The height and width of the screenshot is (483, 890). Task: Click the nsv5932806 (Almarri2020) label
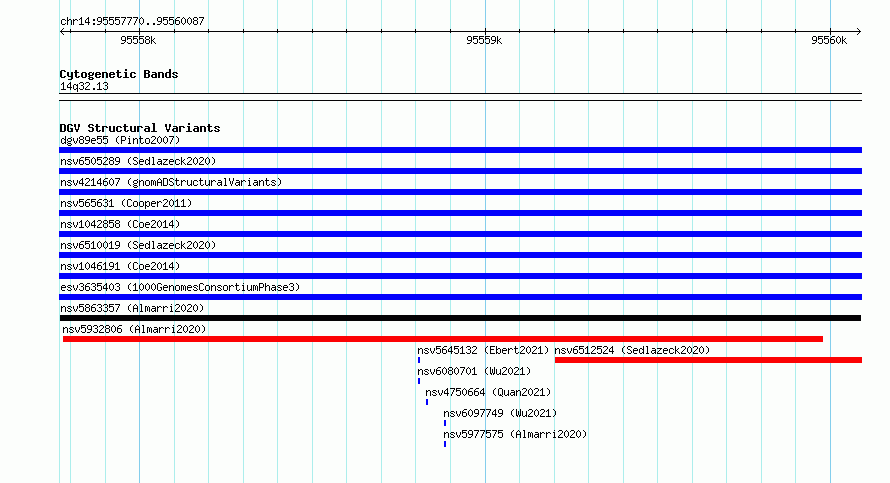click(134, 329)
